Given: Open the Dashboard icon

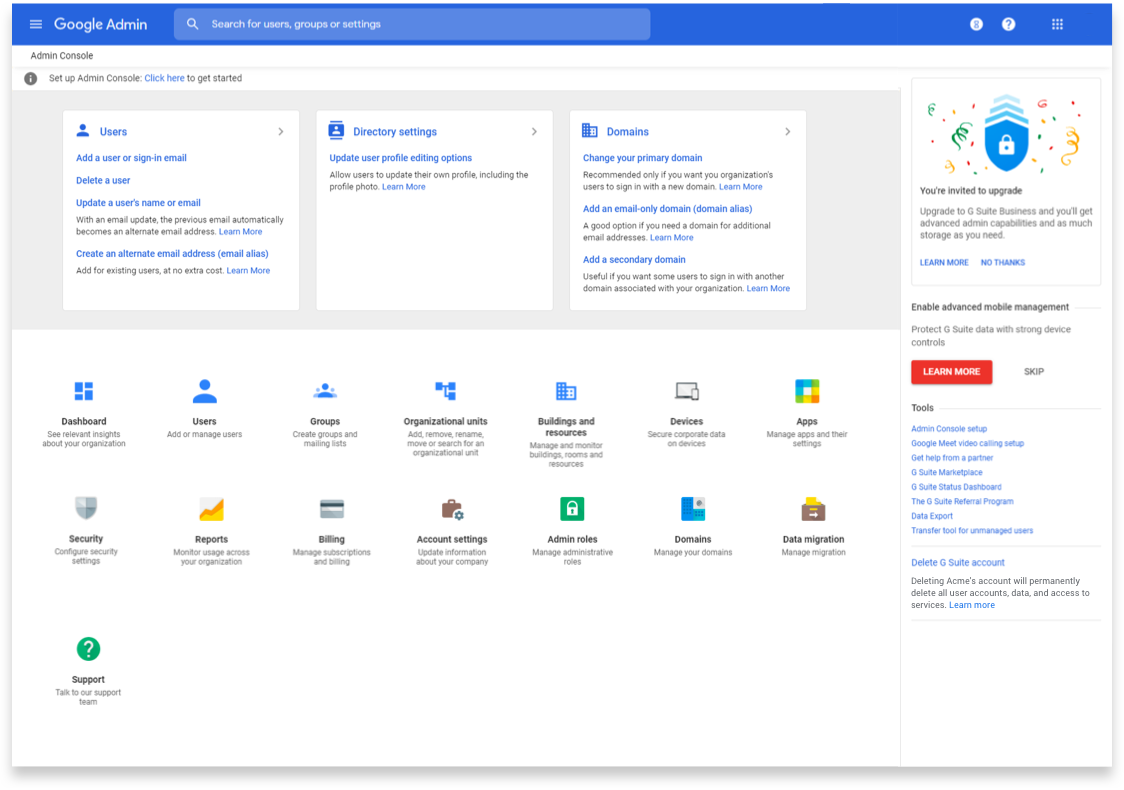Looking at the screenshot, I should point(84,391).
